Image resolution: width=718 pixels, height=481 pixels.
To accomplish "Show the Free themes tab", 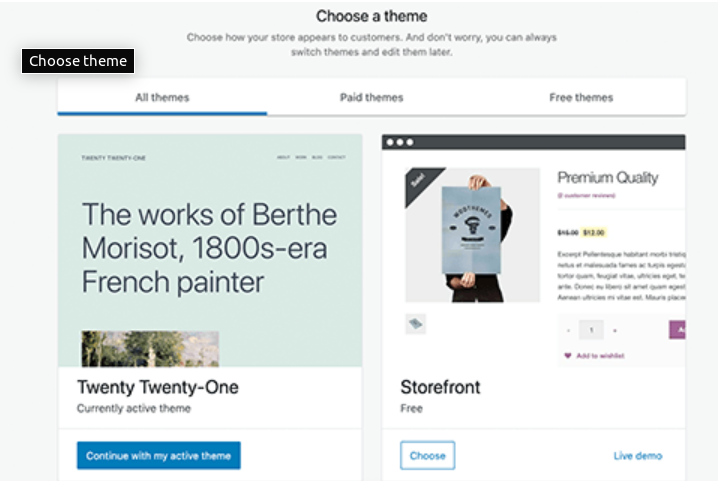I will (x=581, y=98).
